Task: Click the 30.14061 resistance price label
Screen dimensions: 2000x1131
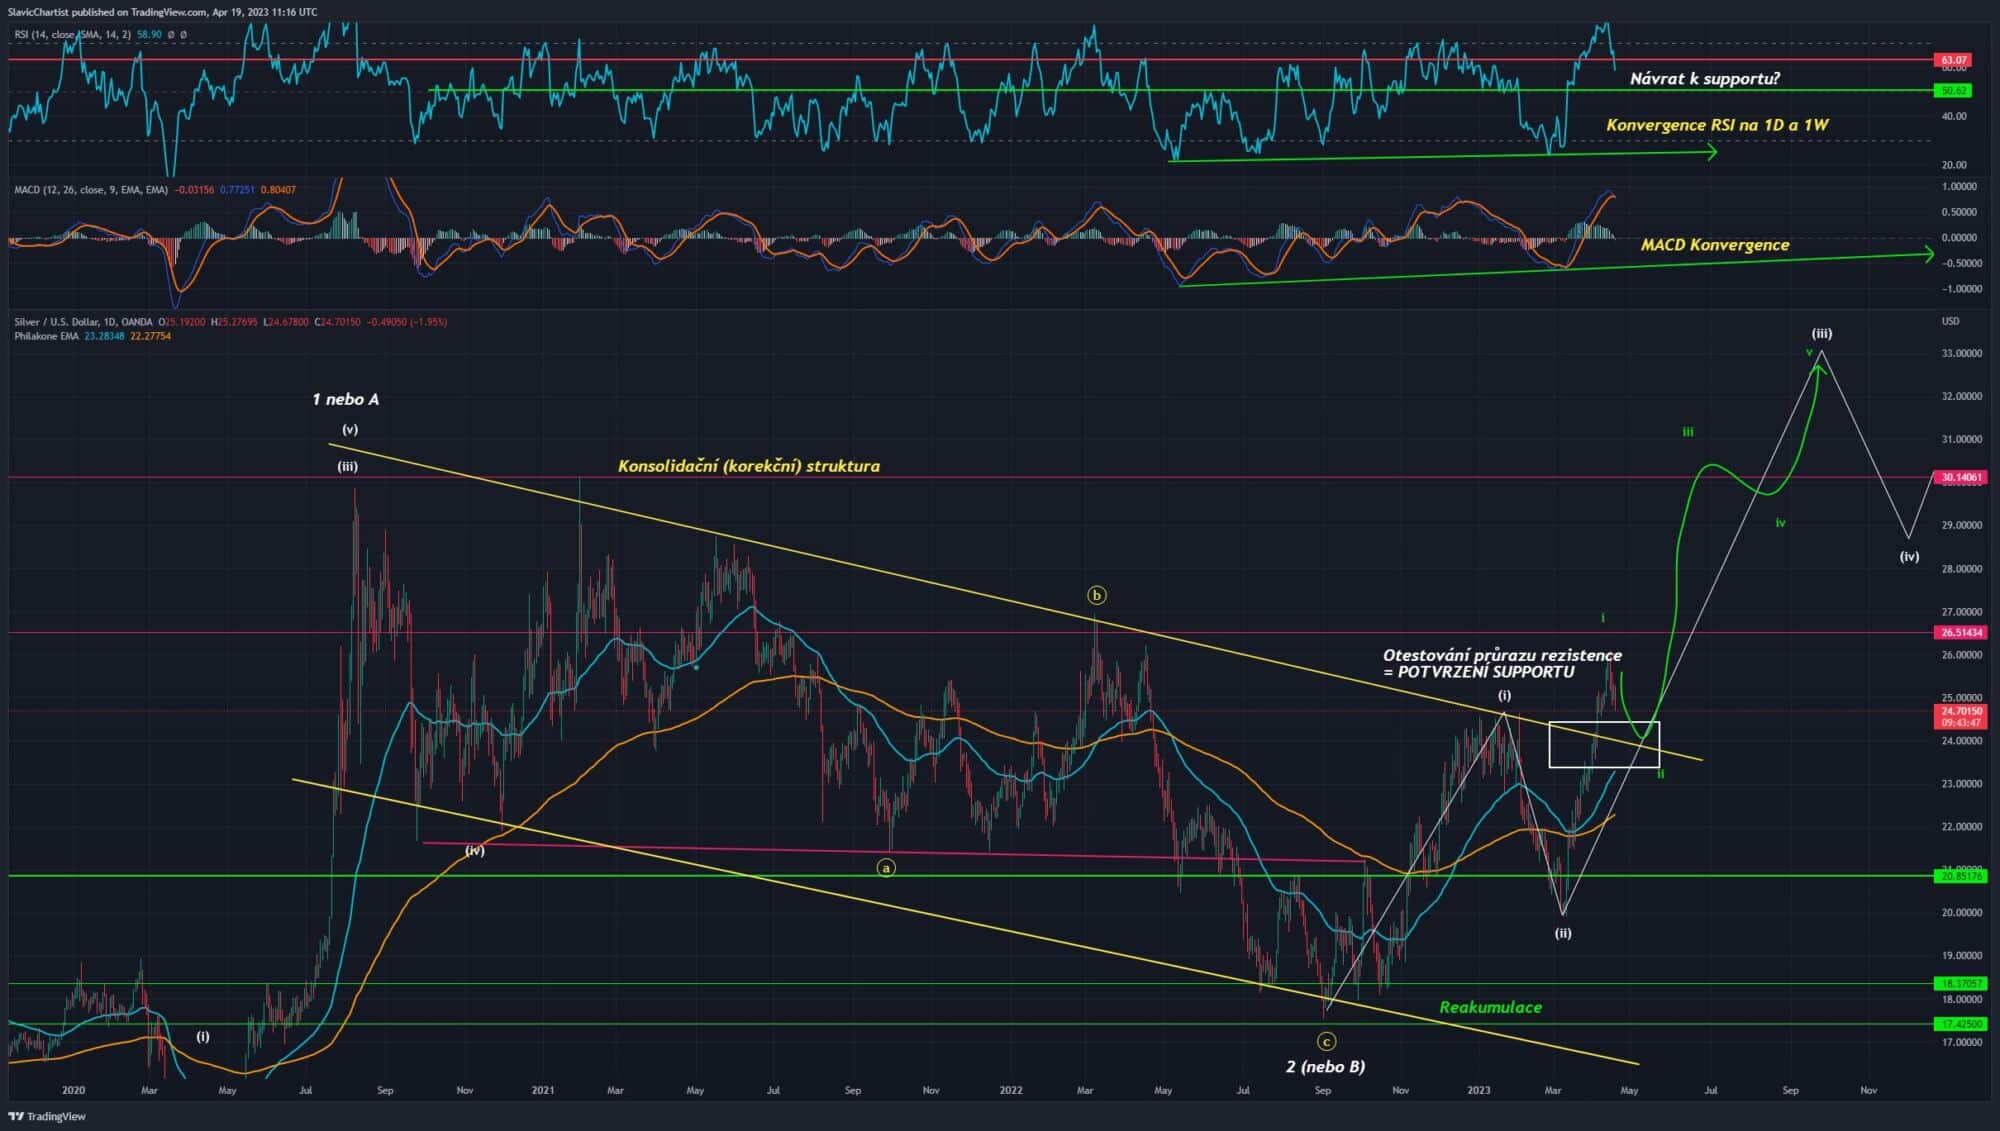Action: [1960, 477]
